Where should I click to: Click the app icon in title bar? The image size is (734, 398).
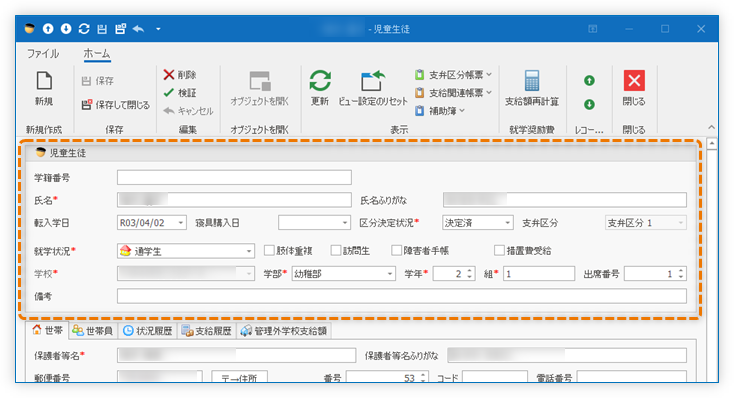(30, 29)
